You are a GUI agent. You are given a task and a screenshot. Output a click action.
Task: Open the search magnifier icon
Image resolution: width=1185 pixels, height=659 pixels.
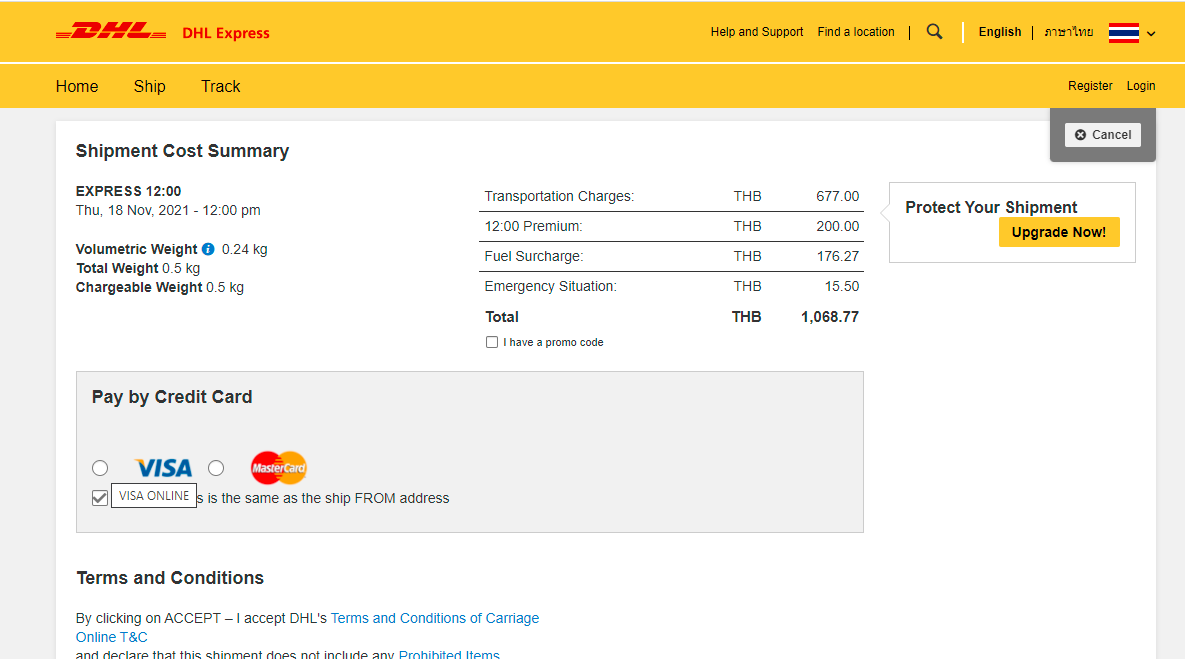click(935, 32)
